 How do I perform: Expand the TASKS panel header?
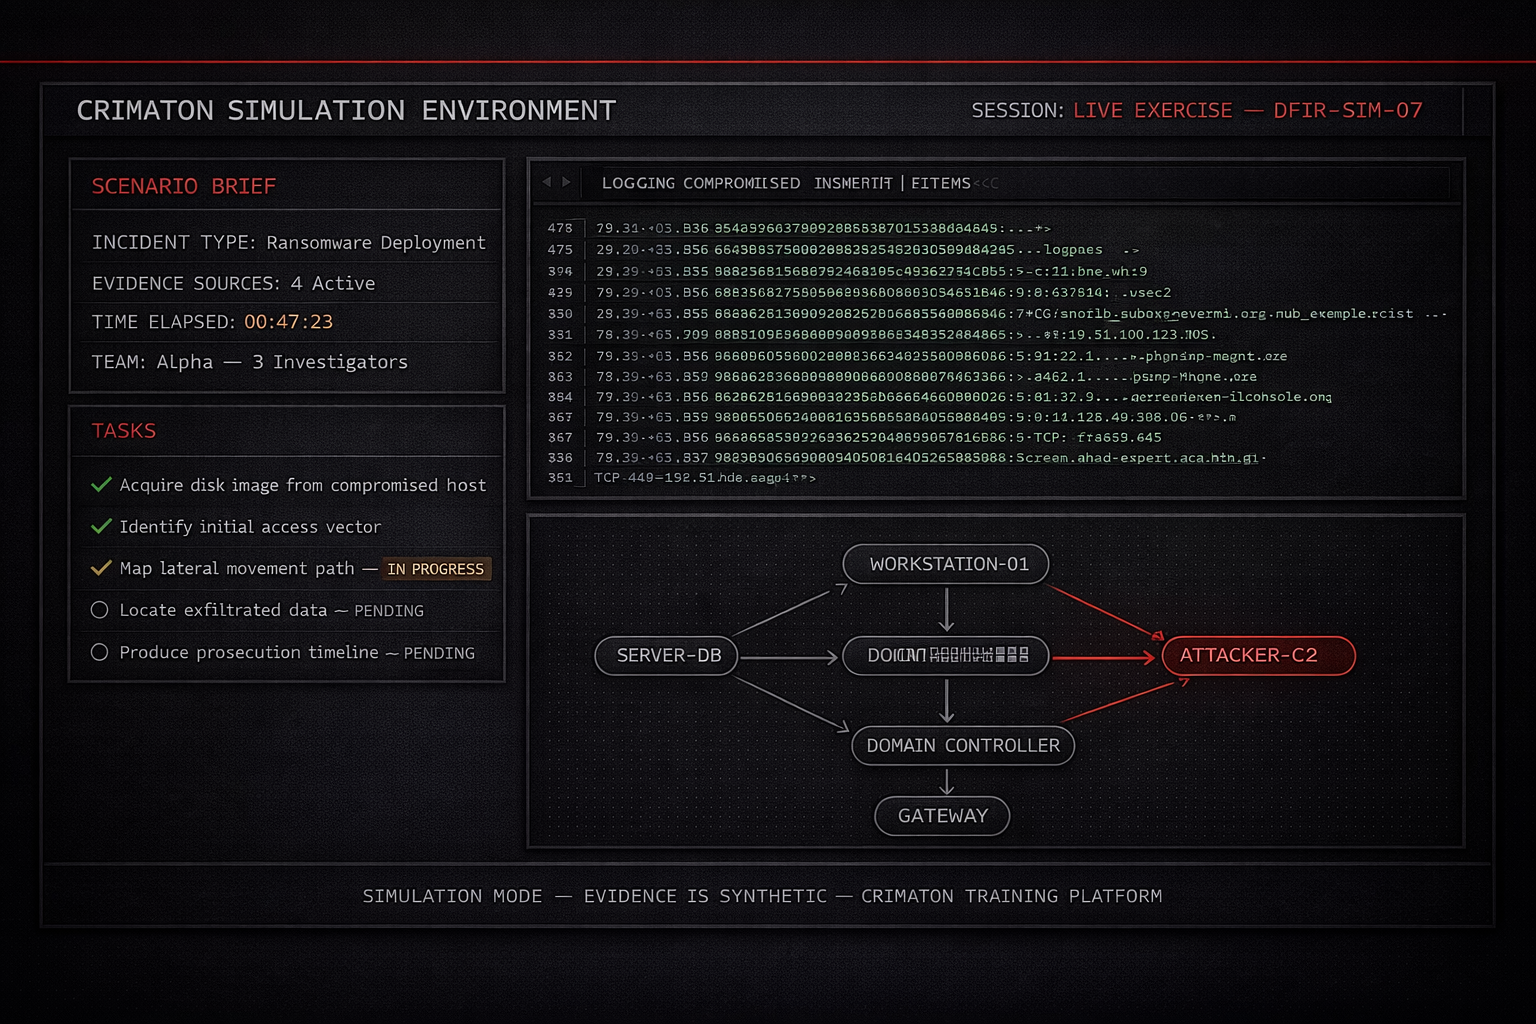124,430
